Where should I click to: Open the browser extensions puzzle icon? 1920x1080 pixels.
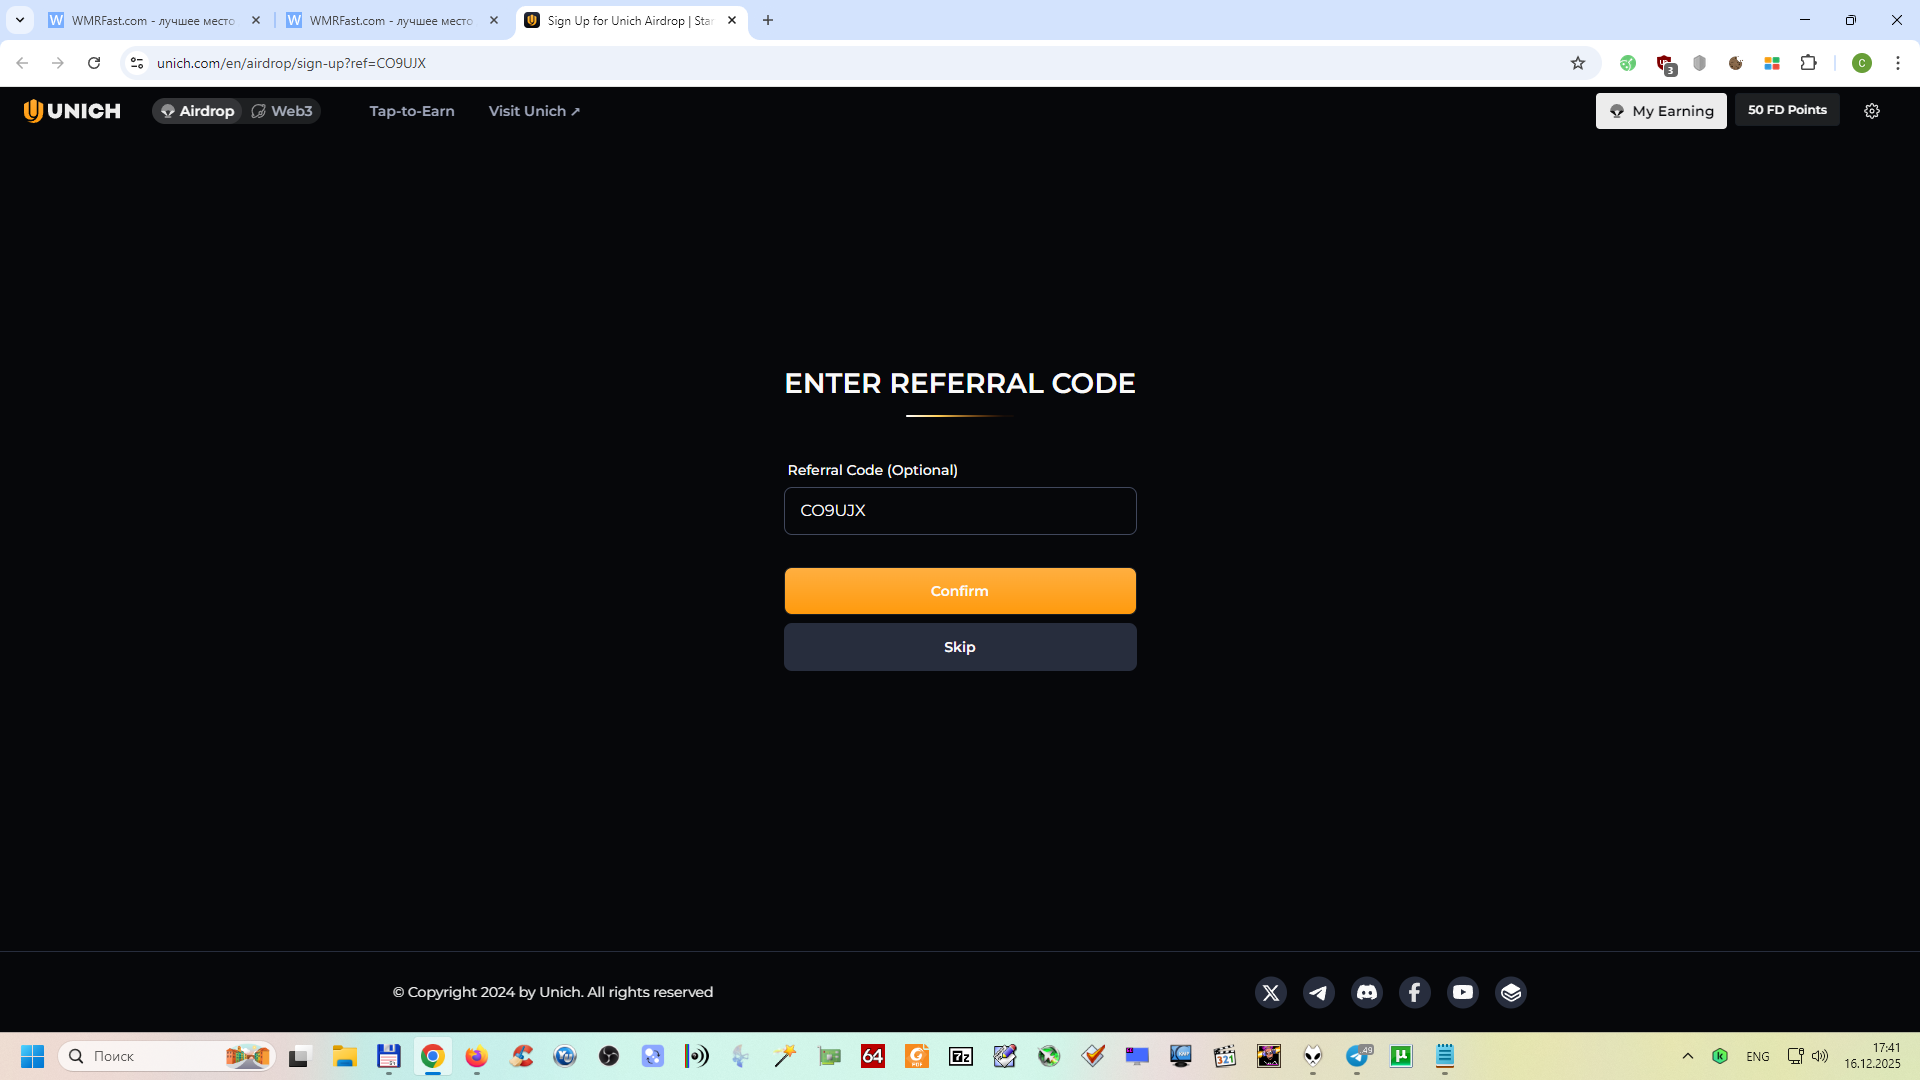(1808, 63)
